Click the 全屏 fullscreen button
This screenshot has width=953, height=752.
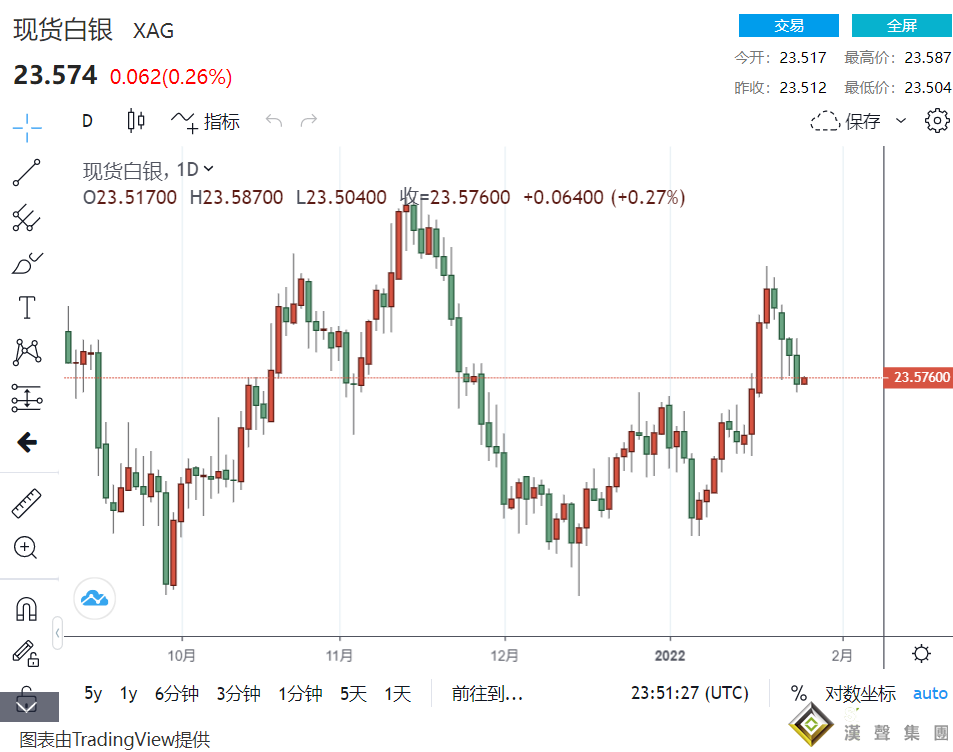901,26
